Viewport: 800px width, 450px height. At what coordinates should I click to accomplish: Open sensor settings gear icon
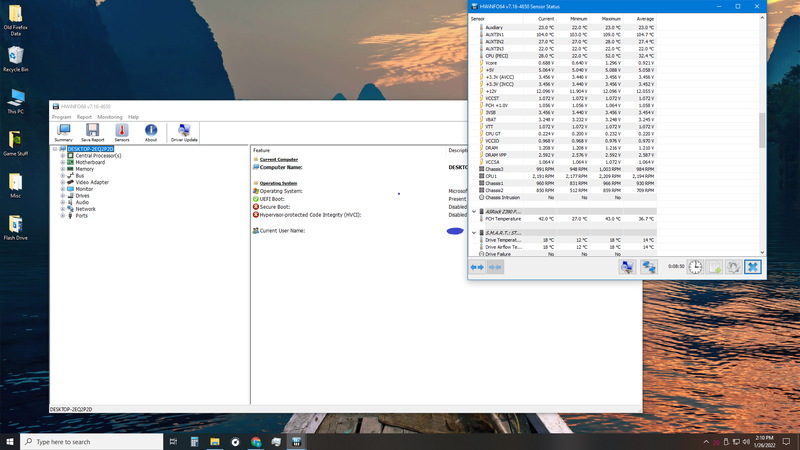[733, 267]
